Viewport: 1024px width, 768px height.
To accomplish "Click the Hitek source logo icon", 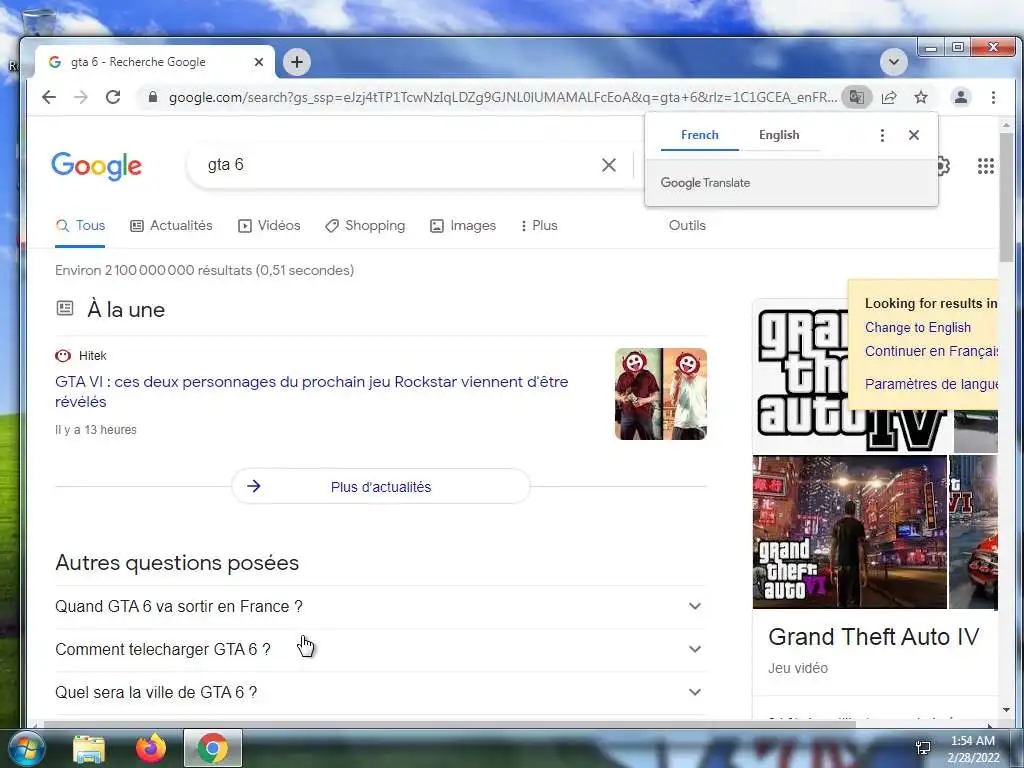I will point(63,356).
